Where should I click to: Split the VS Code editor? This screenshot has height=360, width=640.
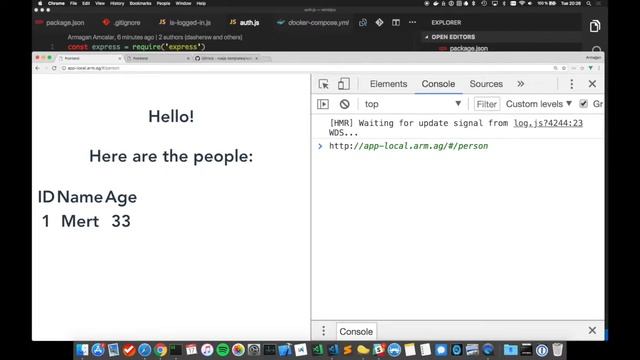[396, 22]
